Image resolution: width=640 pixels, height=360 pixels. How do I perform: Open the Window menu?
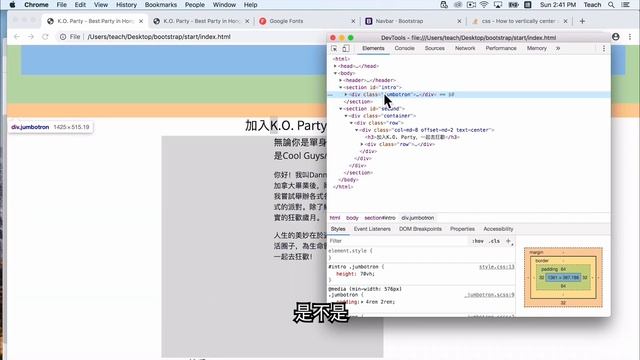pyautogui.click(x=224, y=5)
